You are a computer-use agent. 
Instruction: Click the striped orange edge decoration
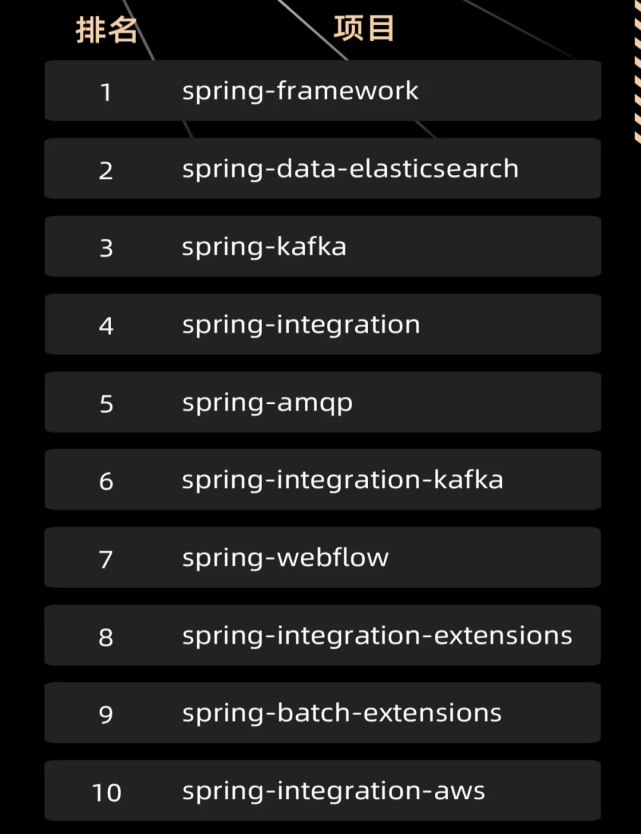[638, 72]
